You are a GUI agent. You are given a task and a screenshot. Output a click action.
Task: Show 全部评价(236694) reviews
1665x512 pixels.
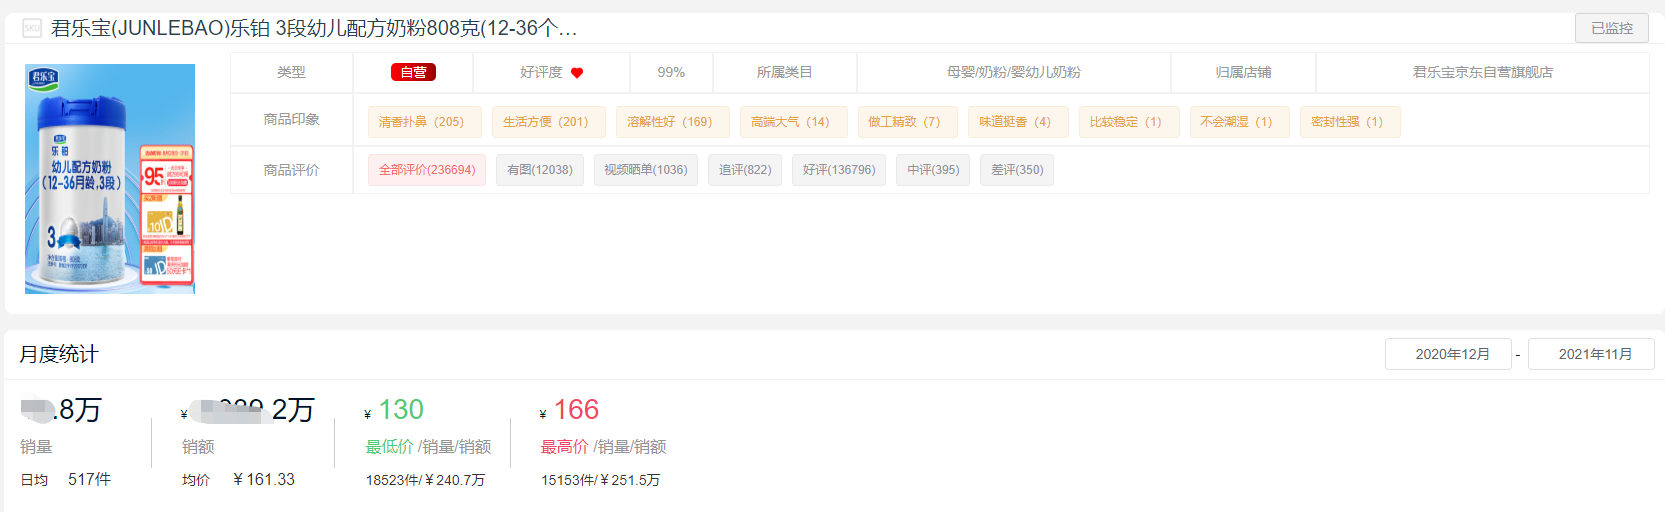[x=427, y=170]
